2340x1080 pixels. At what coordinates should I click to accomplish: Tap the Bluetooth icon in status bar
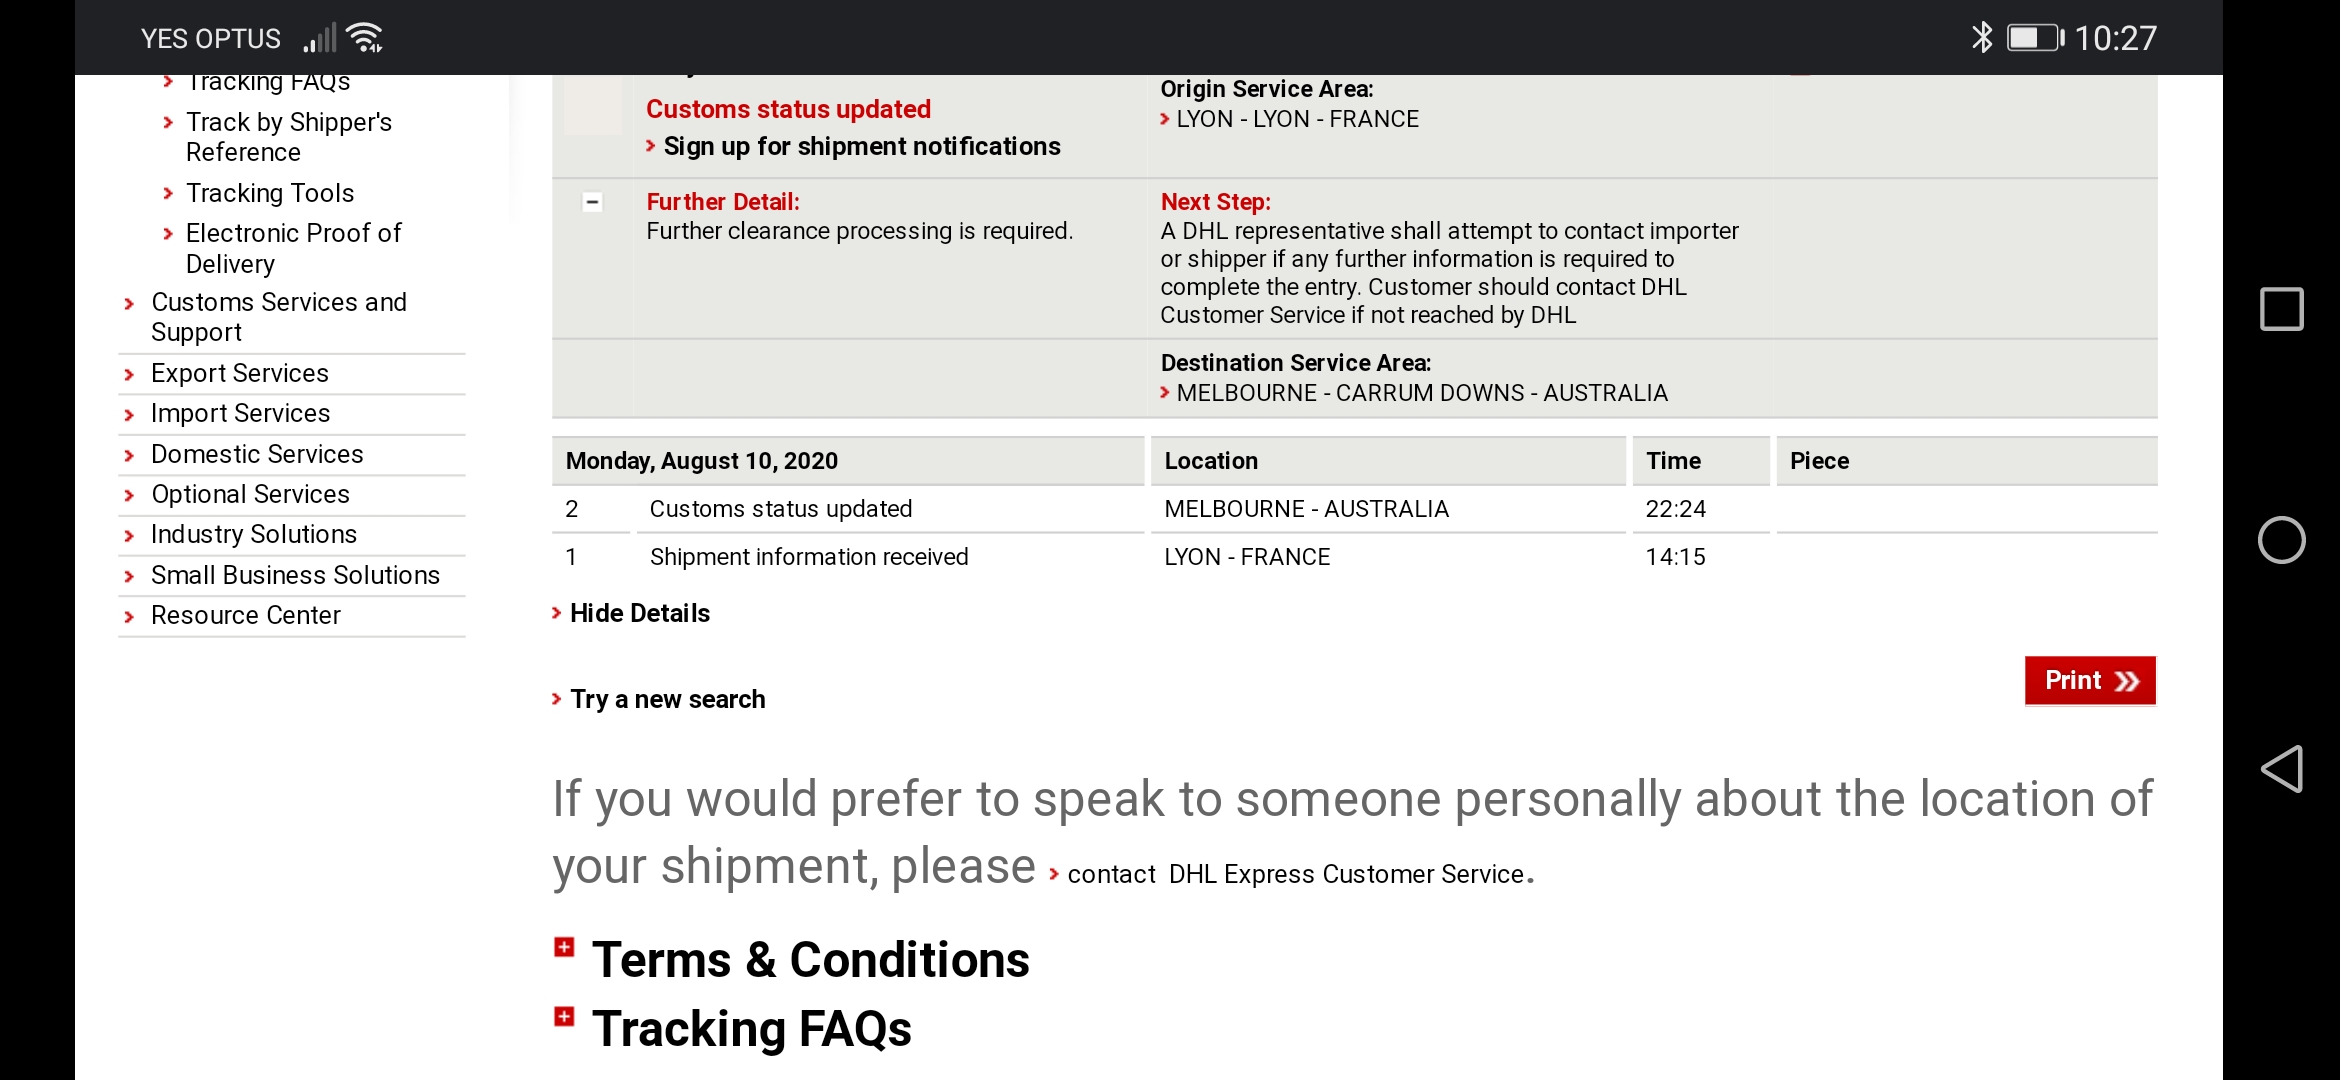1981,38
